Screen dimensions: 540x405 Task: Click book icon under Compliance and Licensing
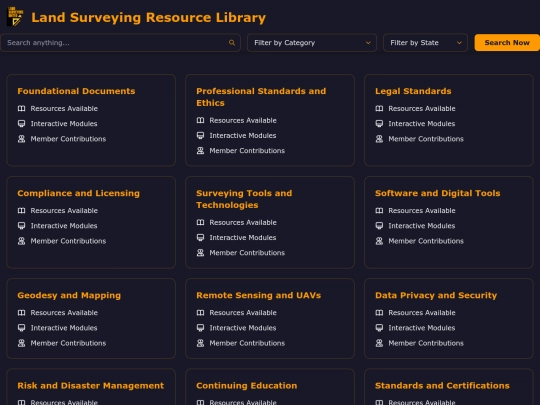[21, 210]
